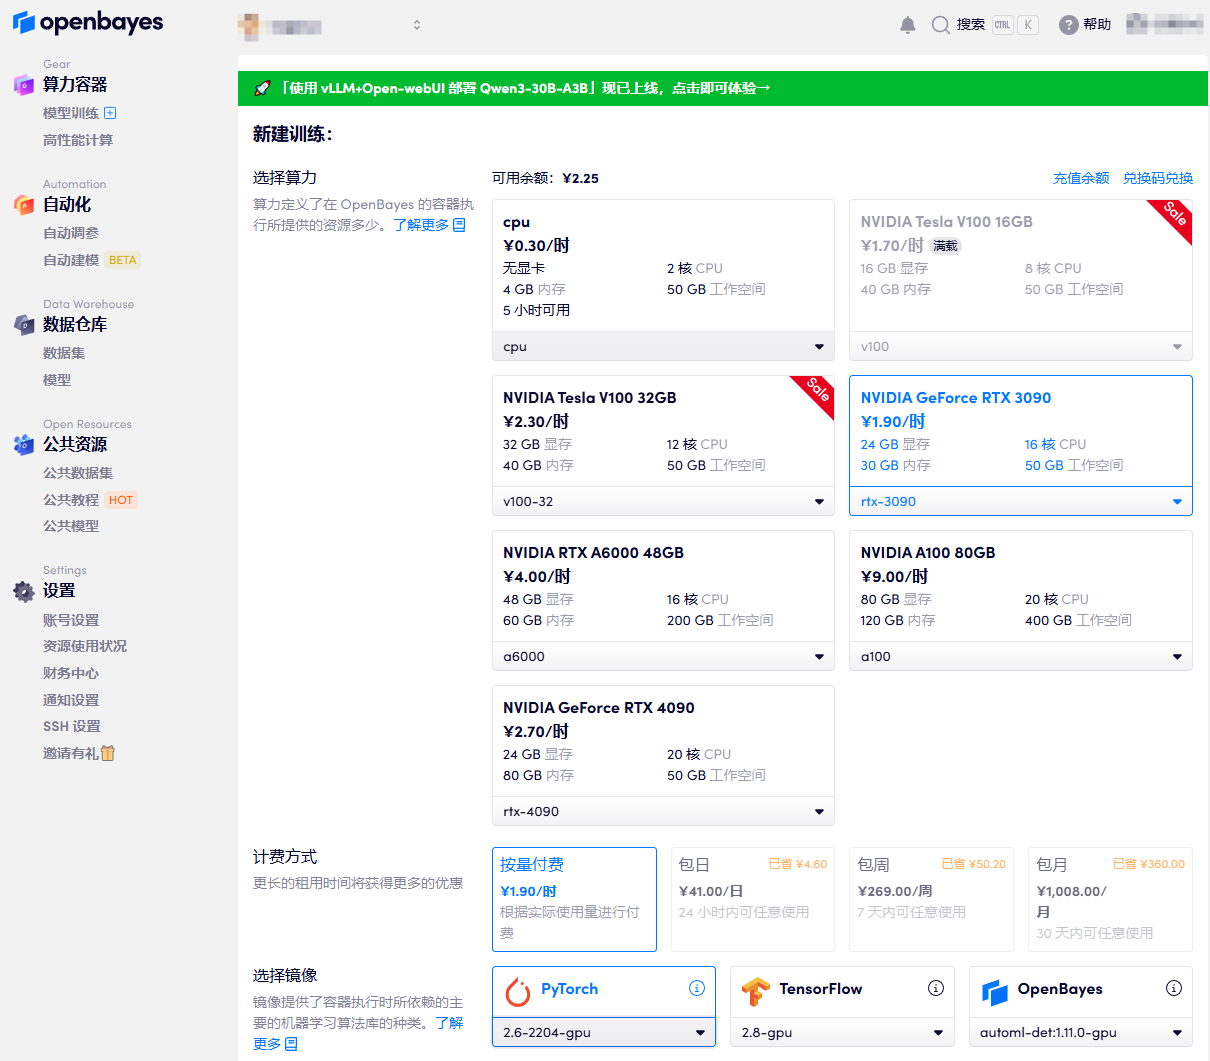Choose 按量付费 billing option

574,899
